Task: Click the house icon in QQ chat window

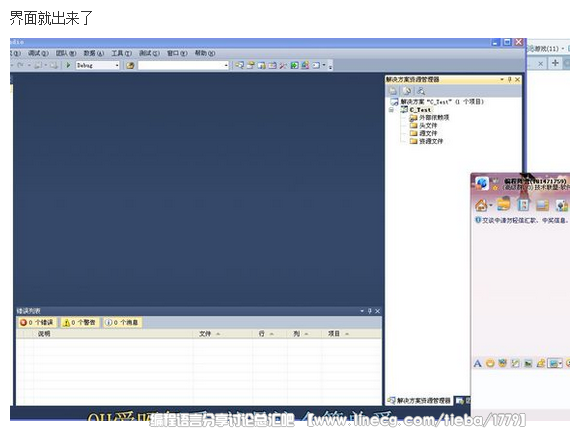Action: coord(481,205)
